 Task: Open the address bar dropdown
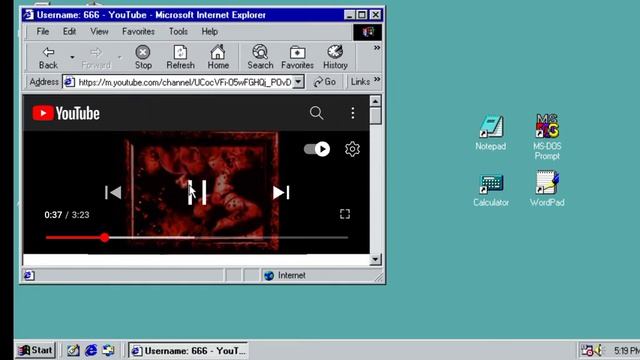(298, 82)
